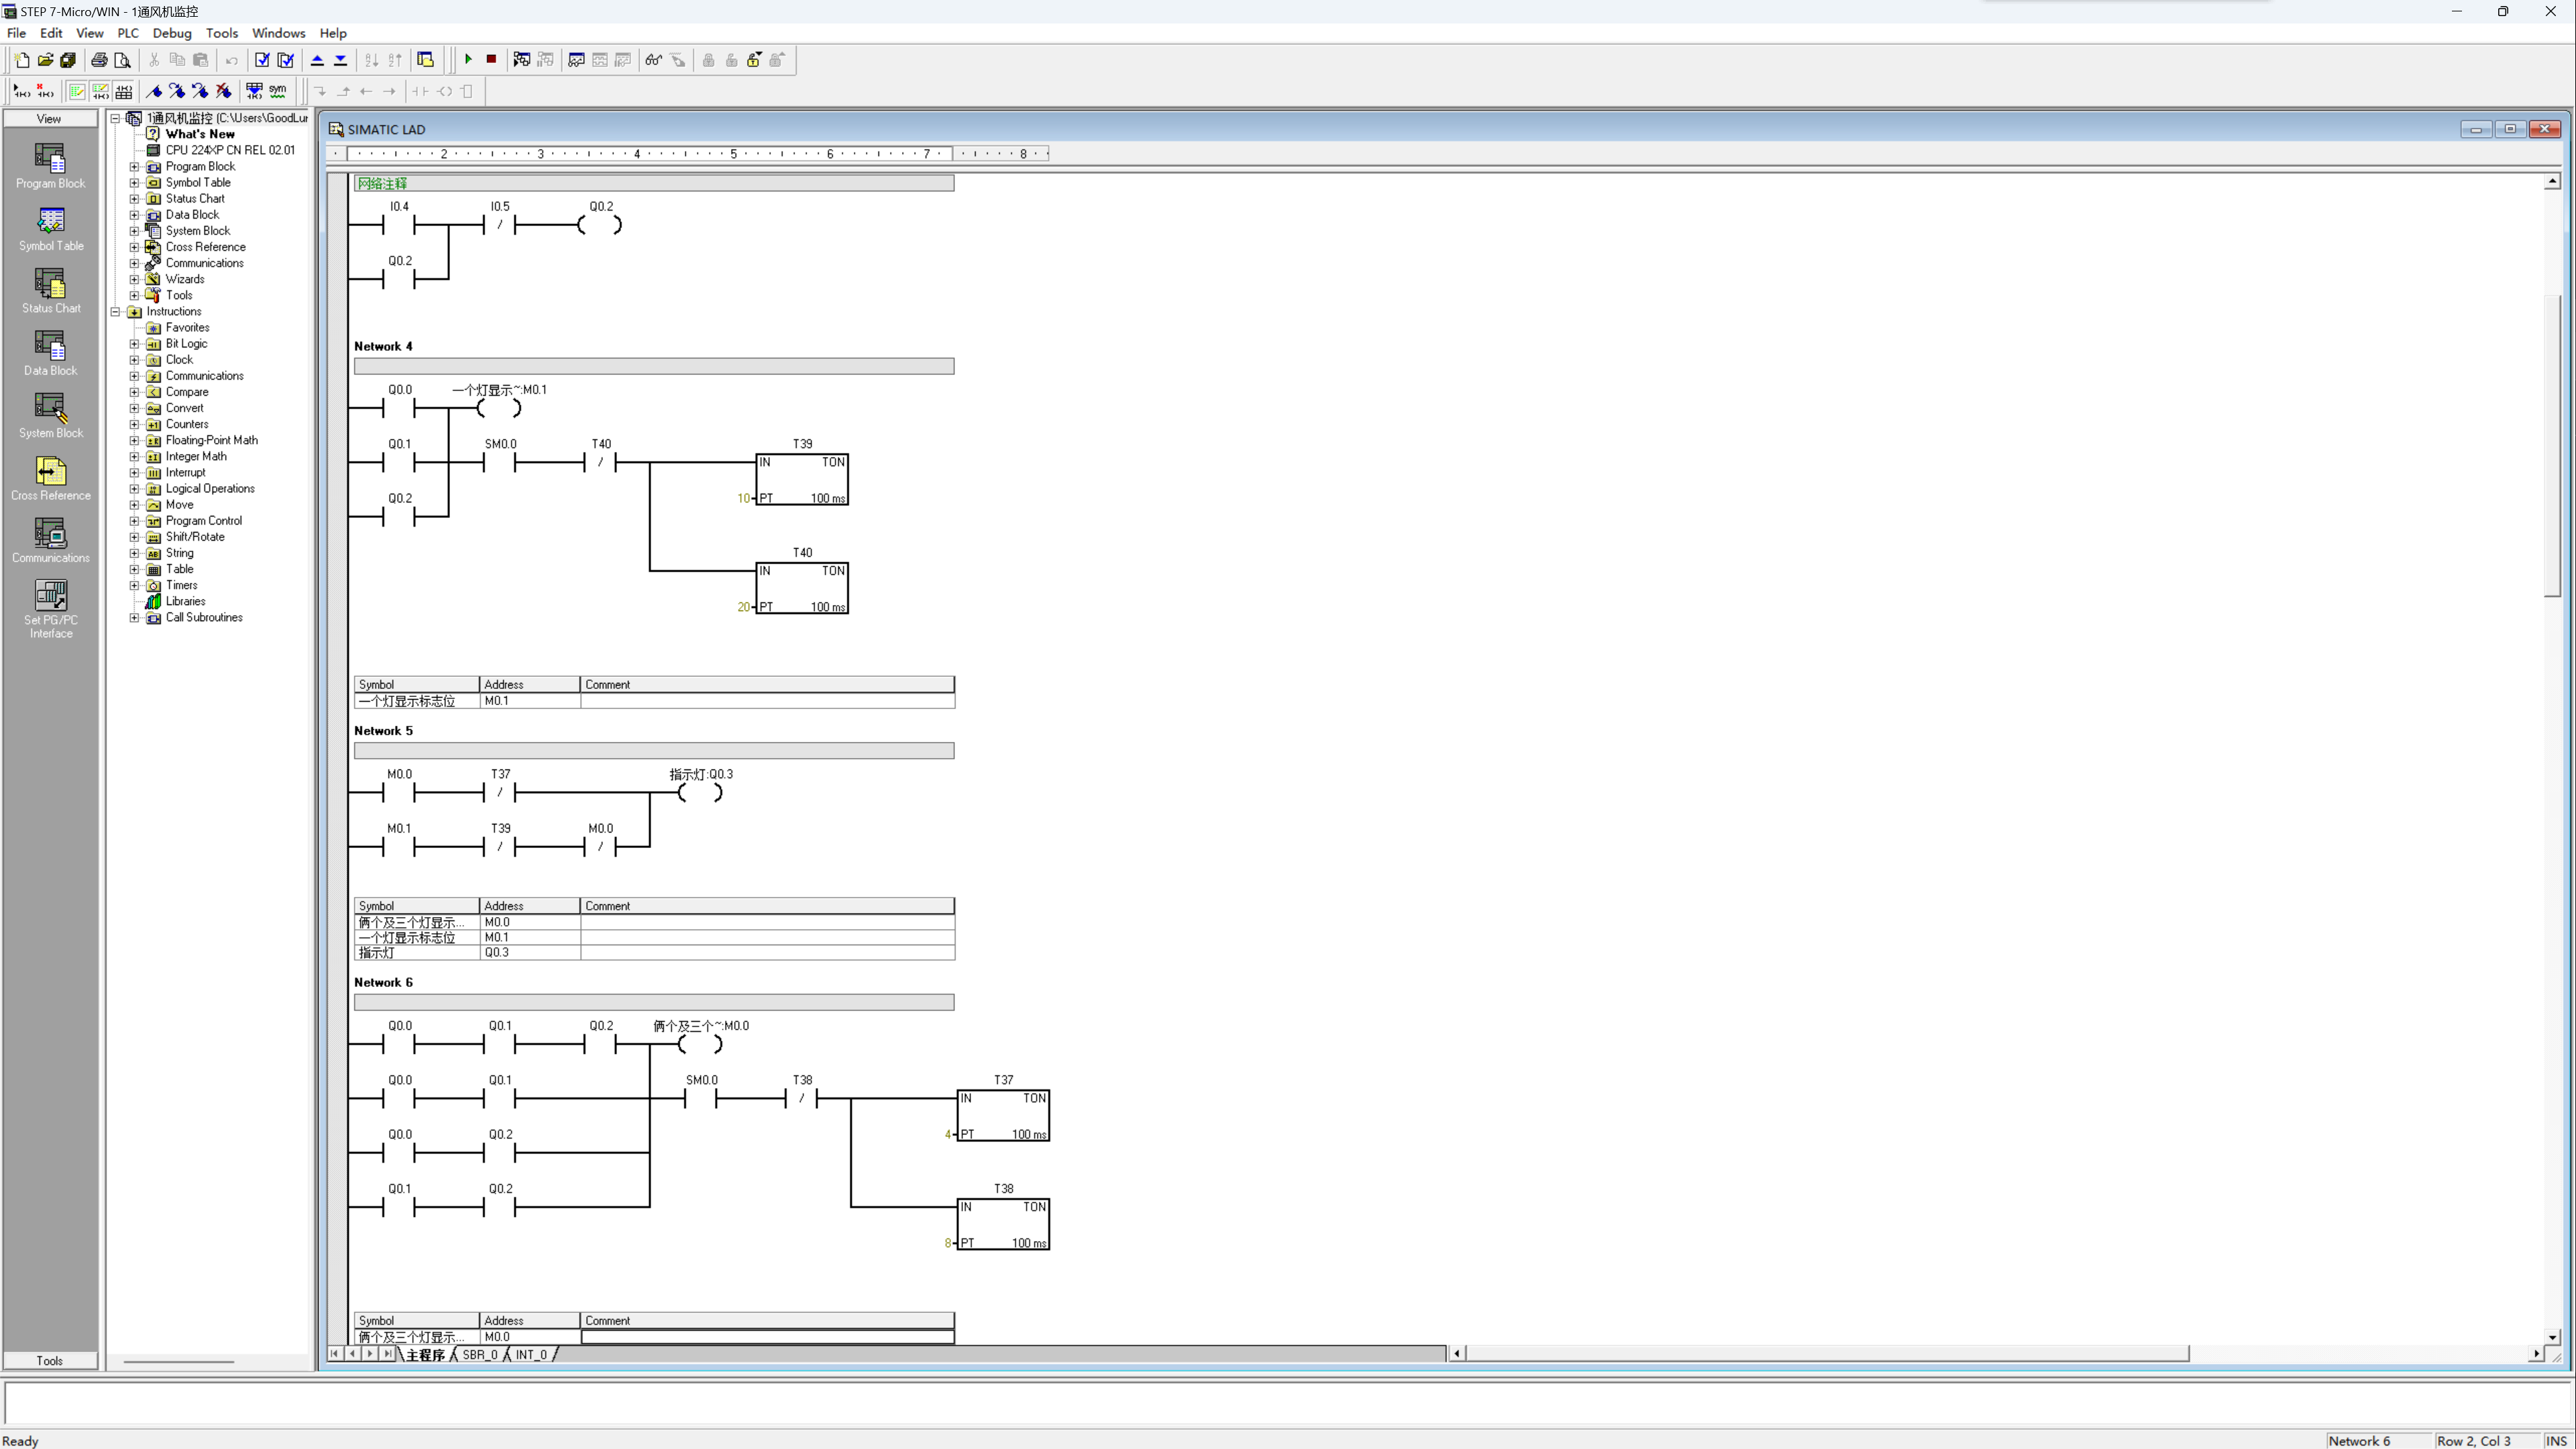Screen dimensions: 2576x1449
Task: Open the PLC menu
Action: click(x=127, y=32)
